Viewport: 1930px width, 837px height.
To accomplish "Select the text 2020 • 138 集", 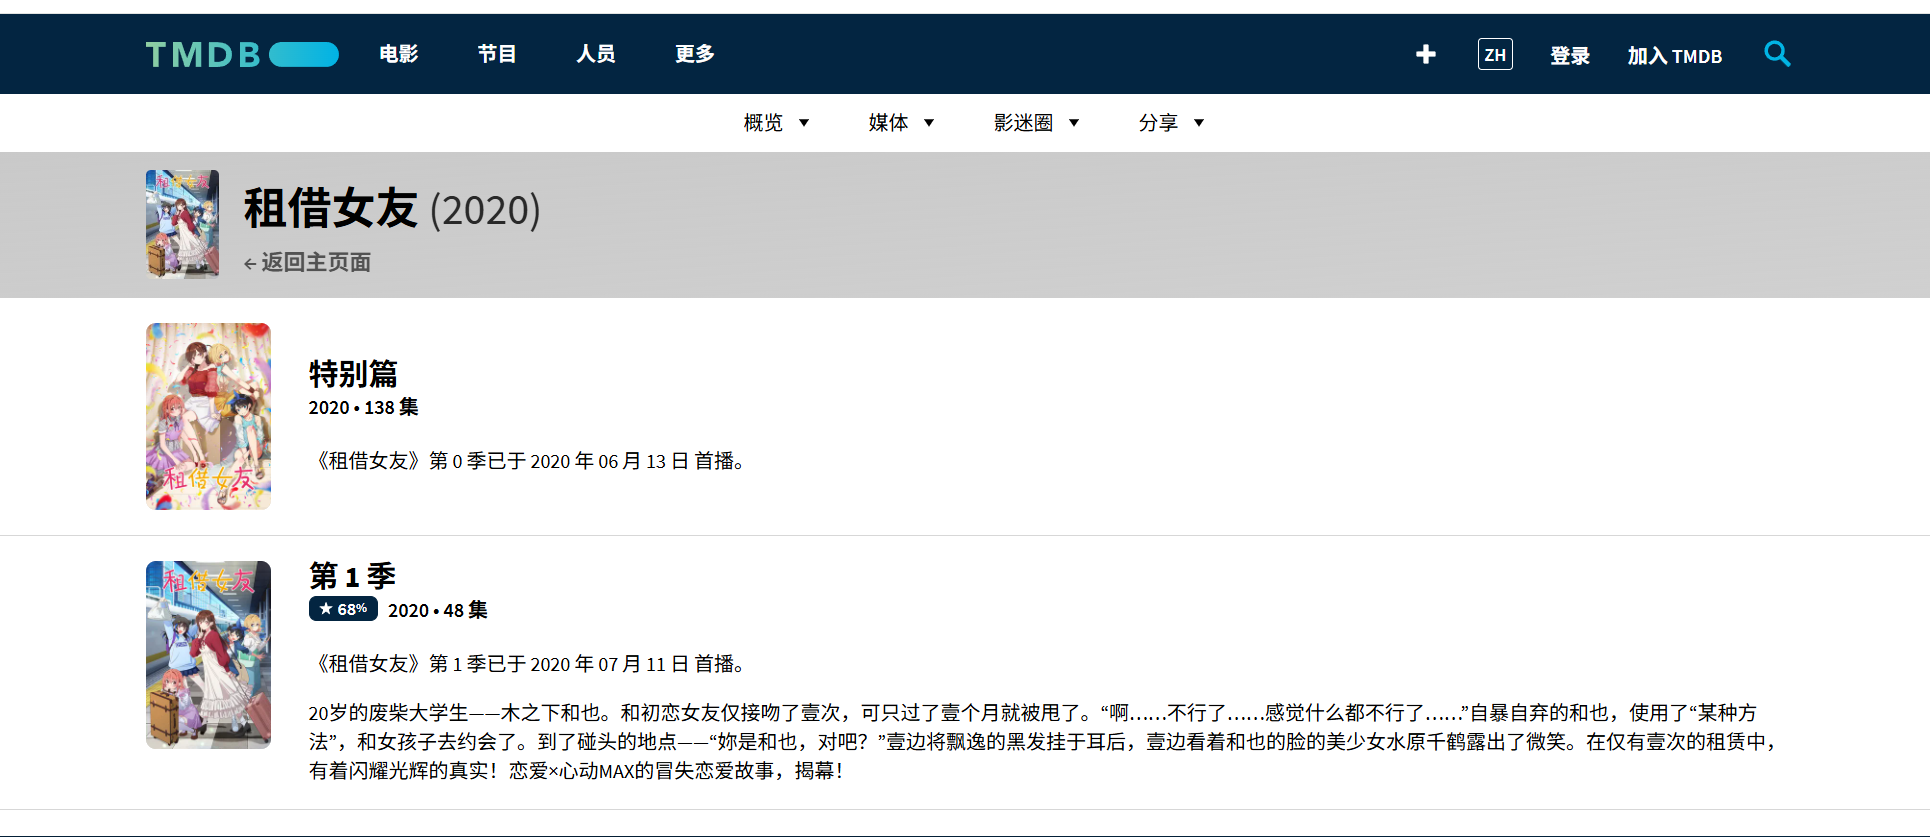I will 364,407.
